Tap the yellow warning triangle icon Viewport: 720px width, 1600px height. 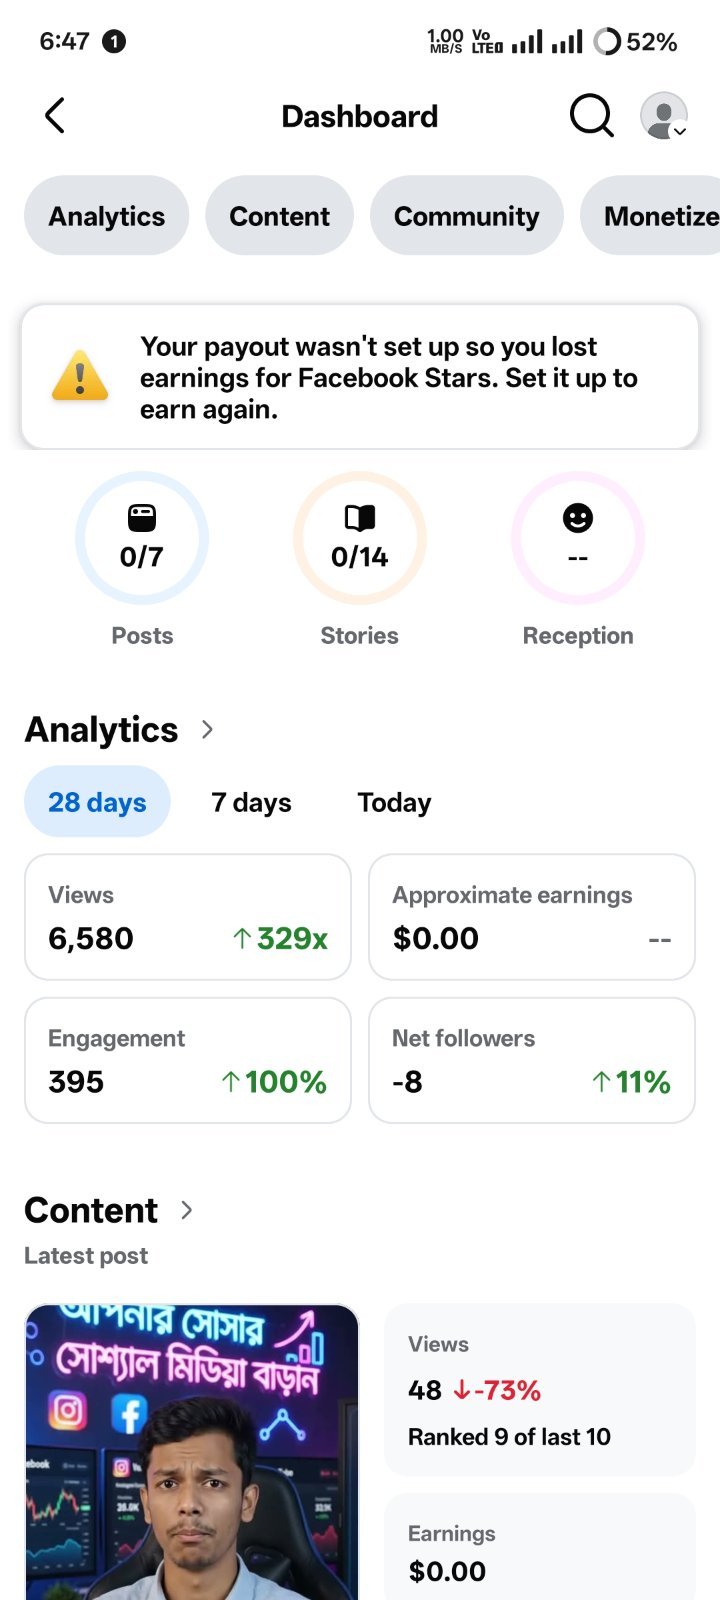pos(80,376)
